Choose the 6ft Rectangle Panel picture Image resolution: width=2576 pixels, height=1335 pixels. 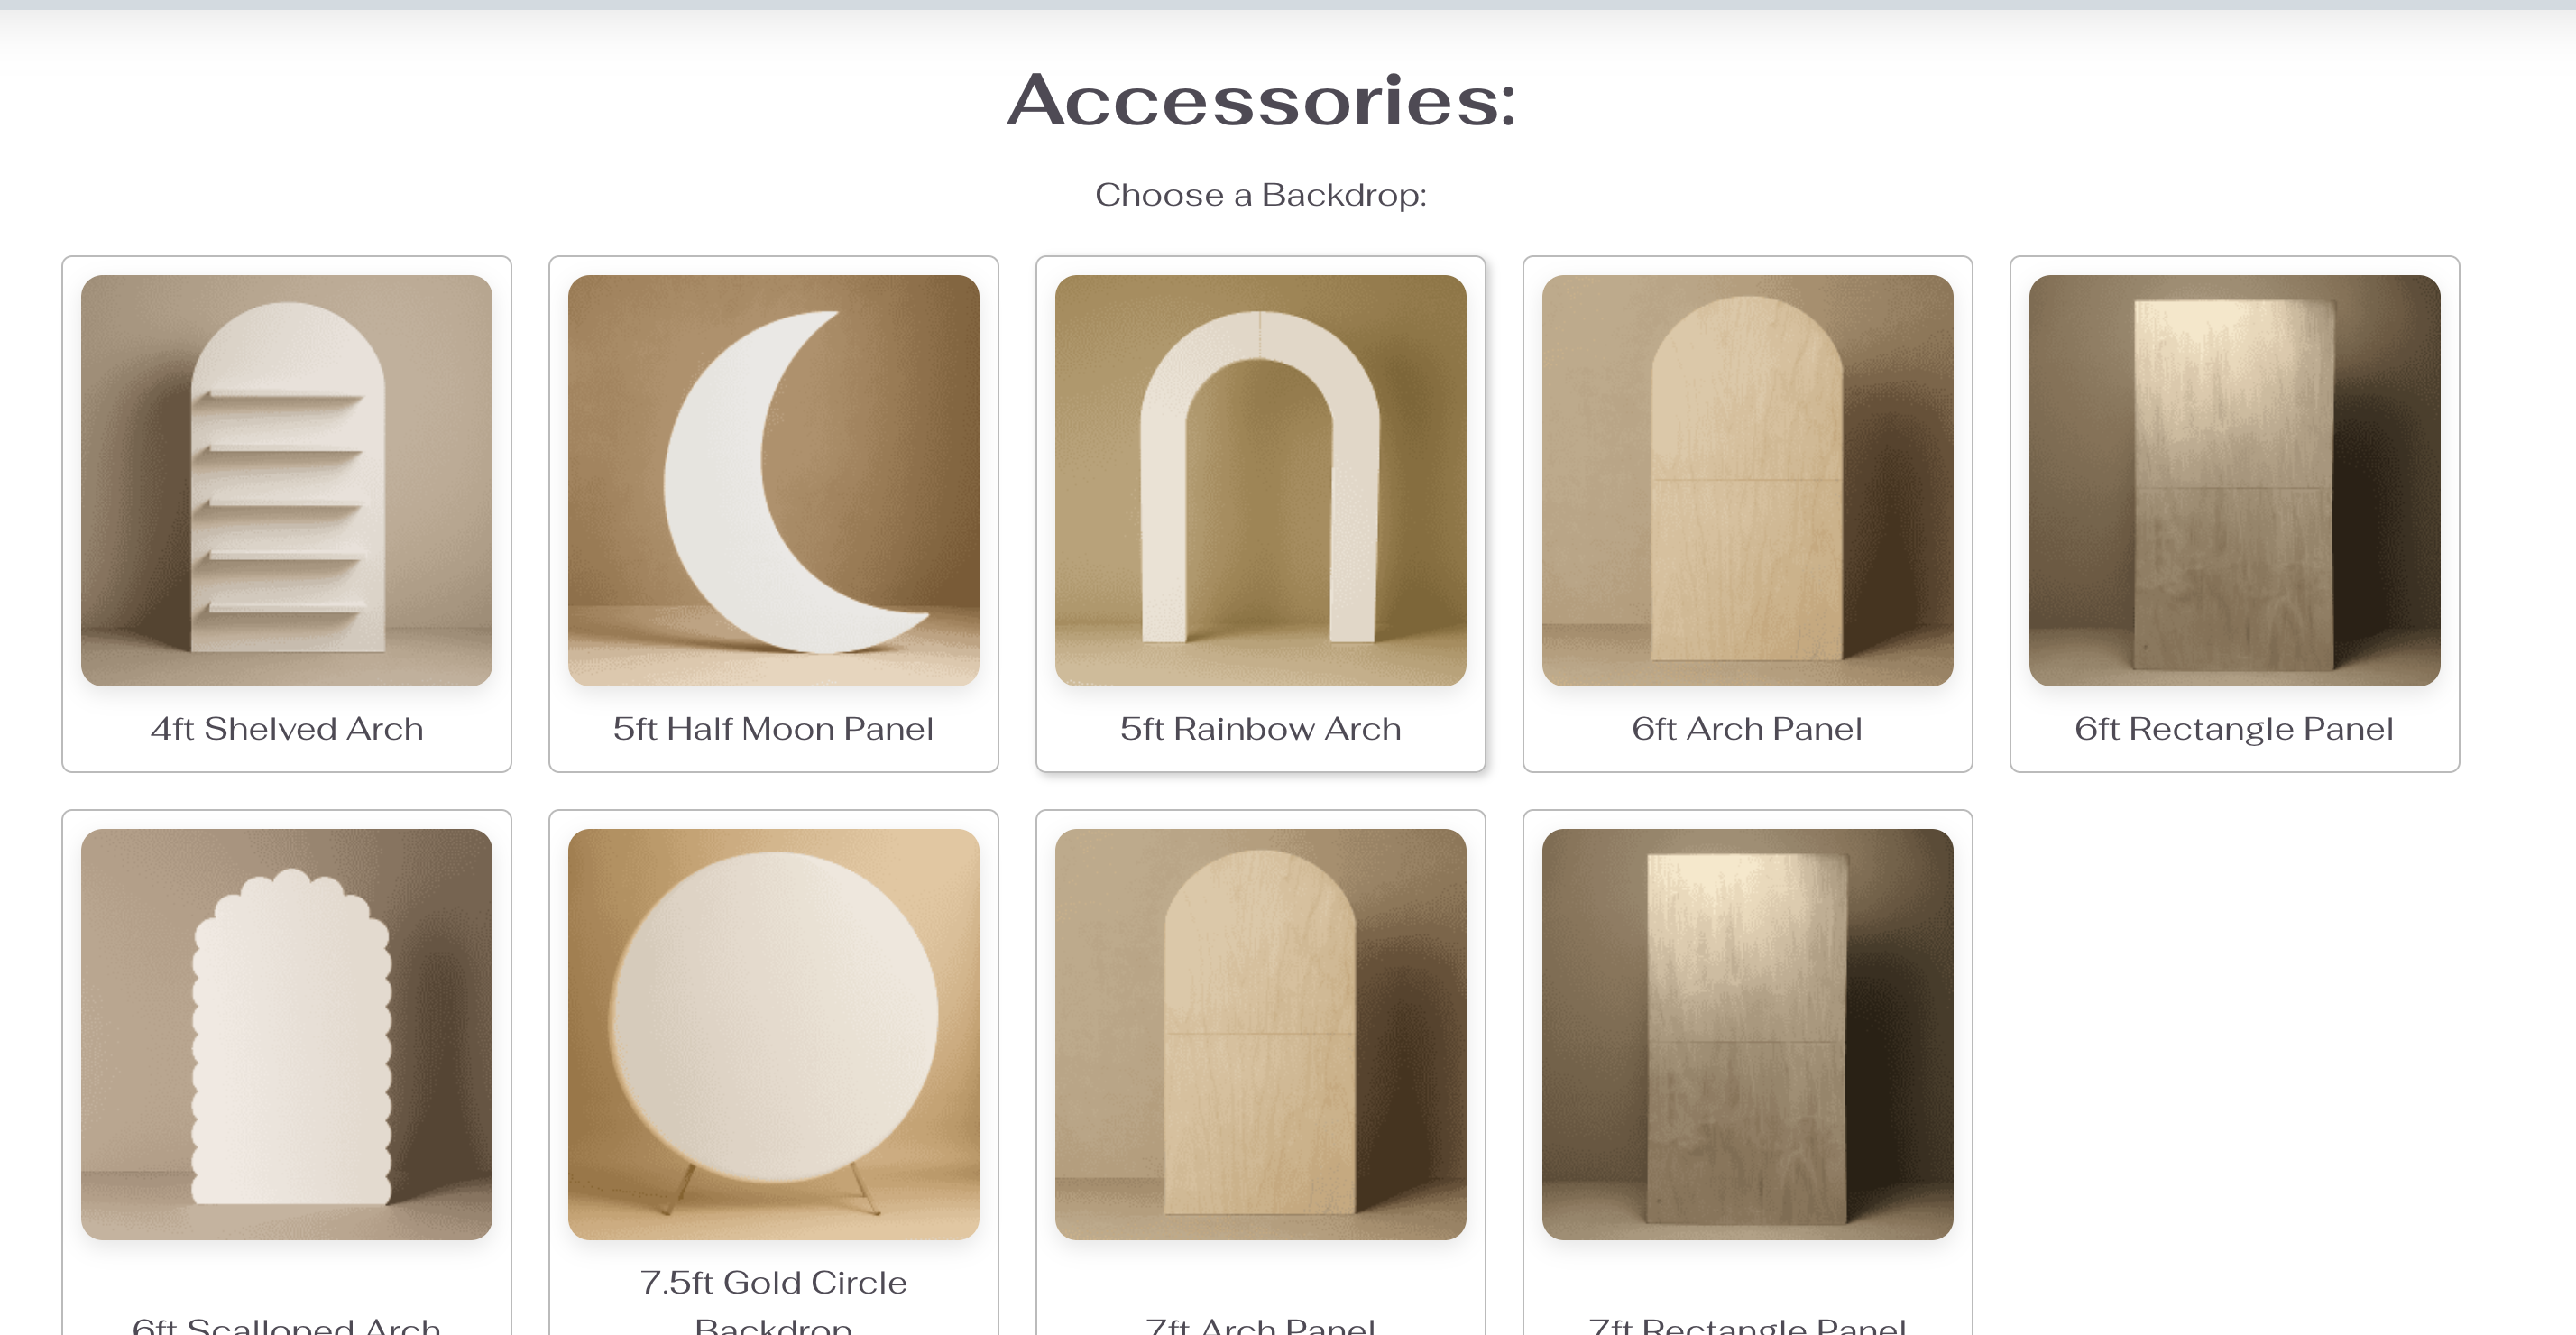pyautogui.click(x=2234, y=480)
